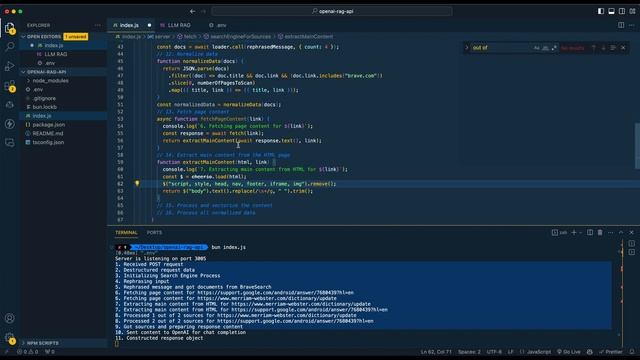Click Ln 62, Col 71 cursor position
Viewport: 640px width, 360px height.
436,352
